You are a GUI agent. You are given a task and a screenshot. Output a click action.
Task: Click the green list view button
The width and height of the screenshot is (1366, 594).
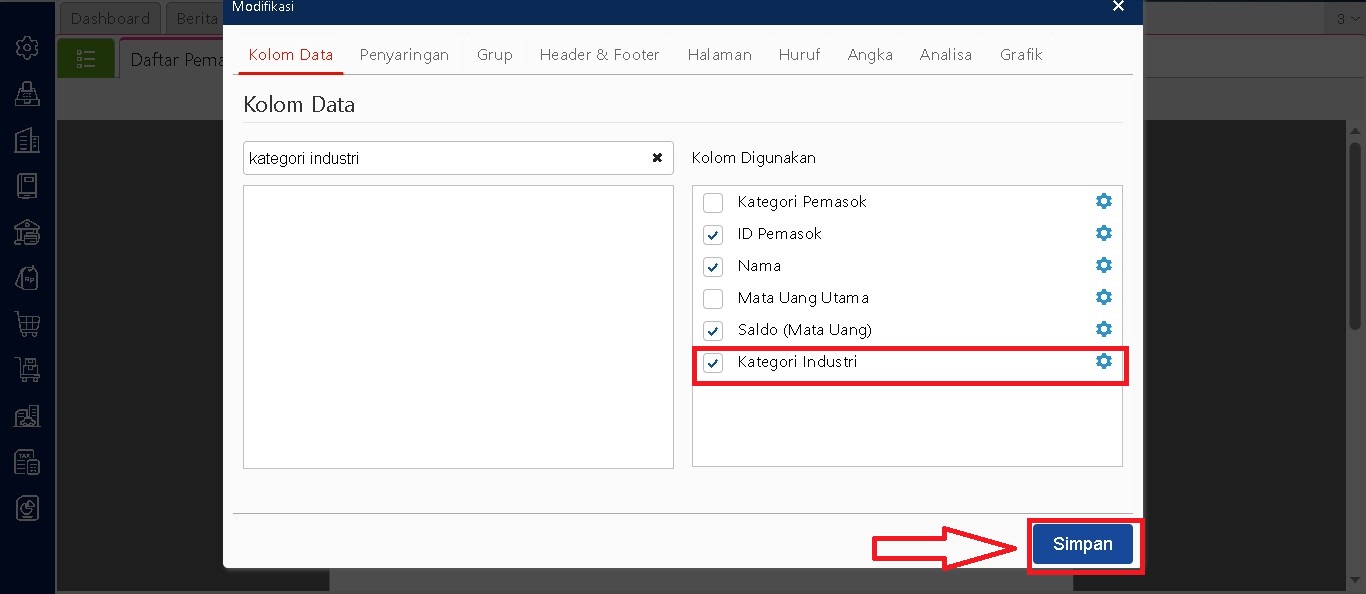pos(86,59)
